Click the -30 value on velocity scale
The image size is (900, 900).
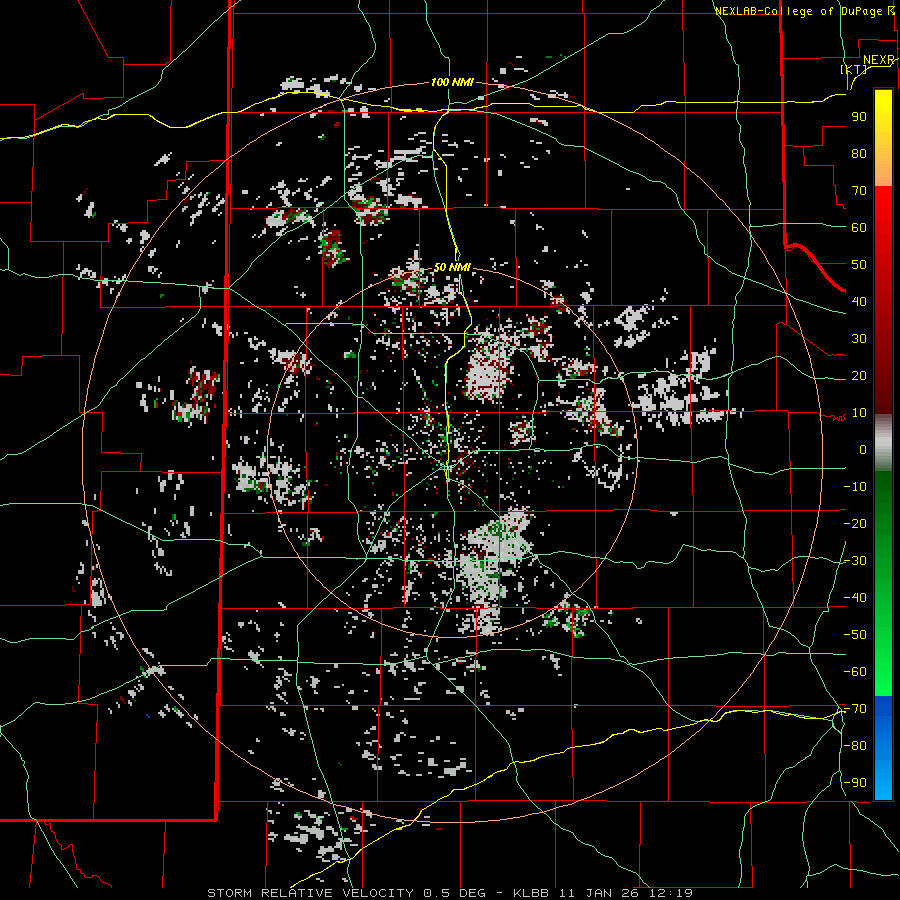click(855, 561)
